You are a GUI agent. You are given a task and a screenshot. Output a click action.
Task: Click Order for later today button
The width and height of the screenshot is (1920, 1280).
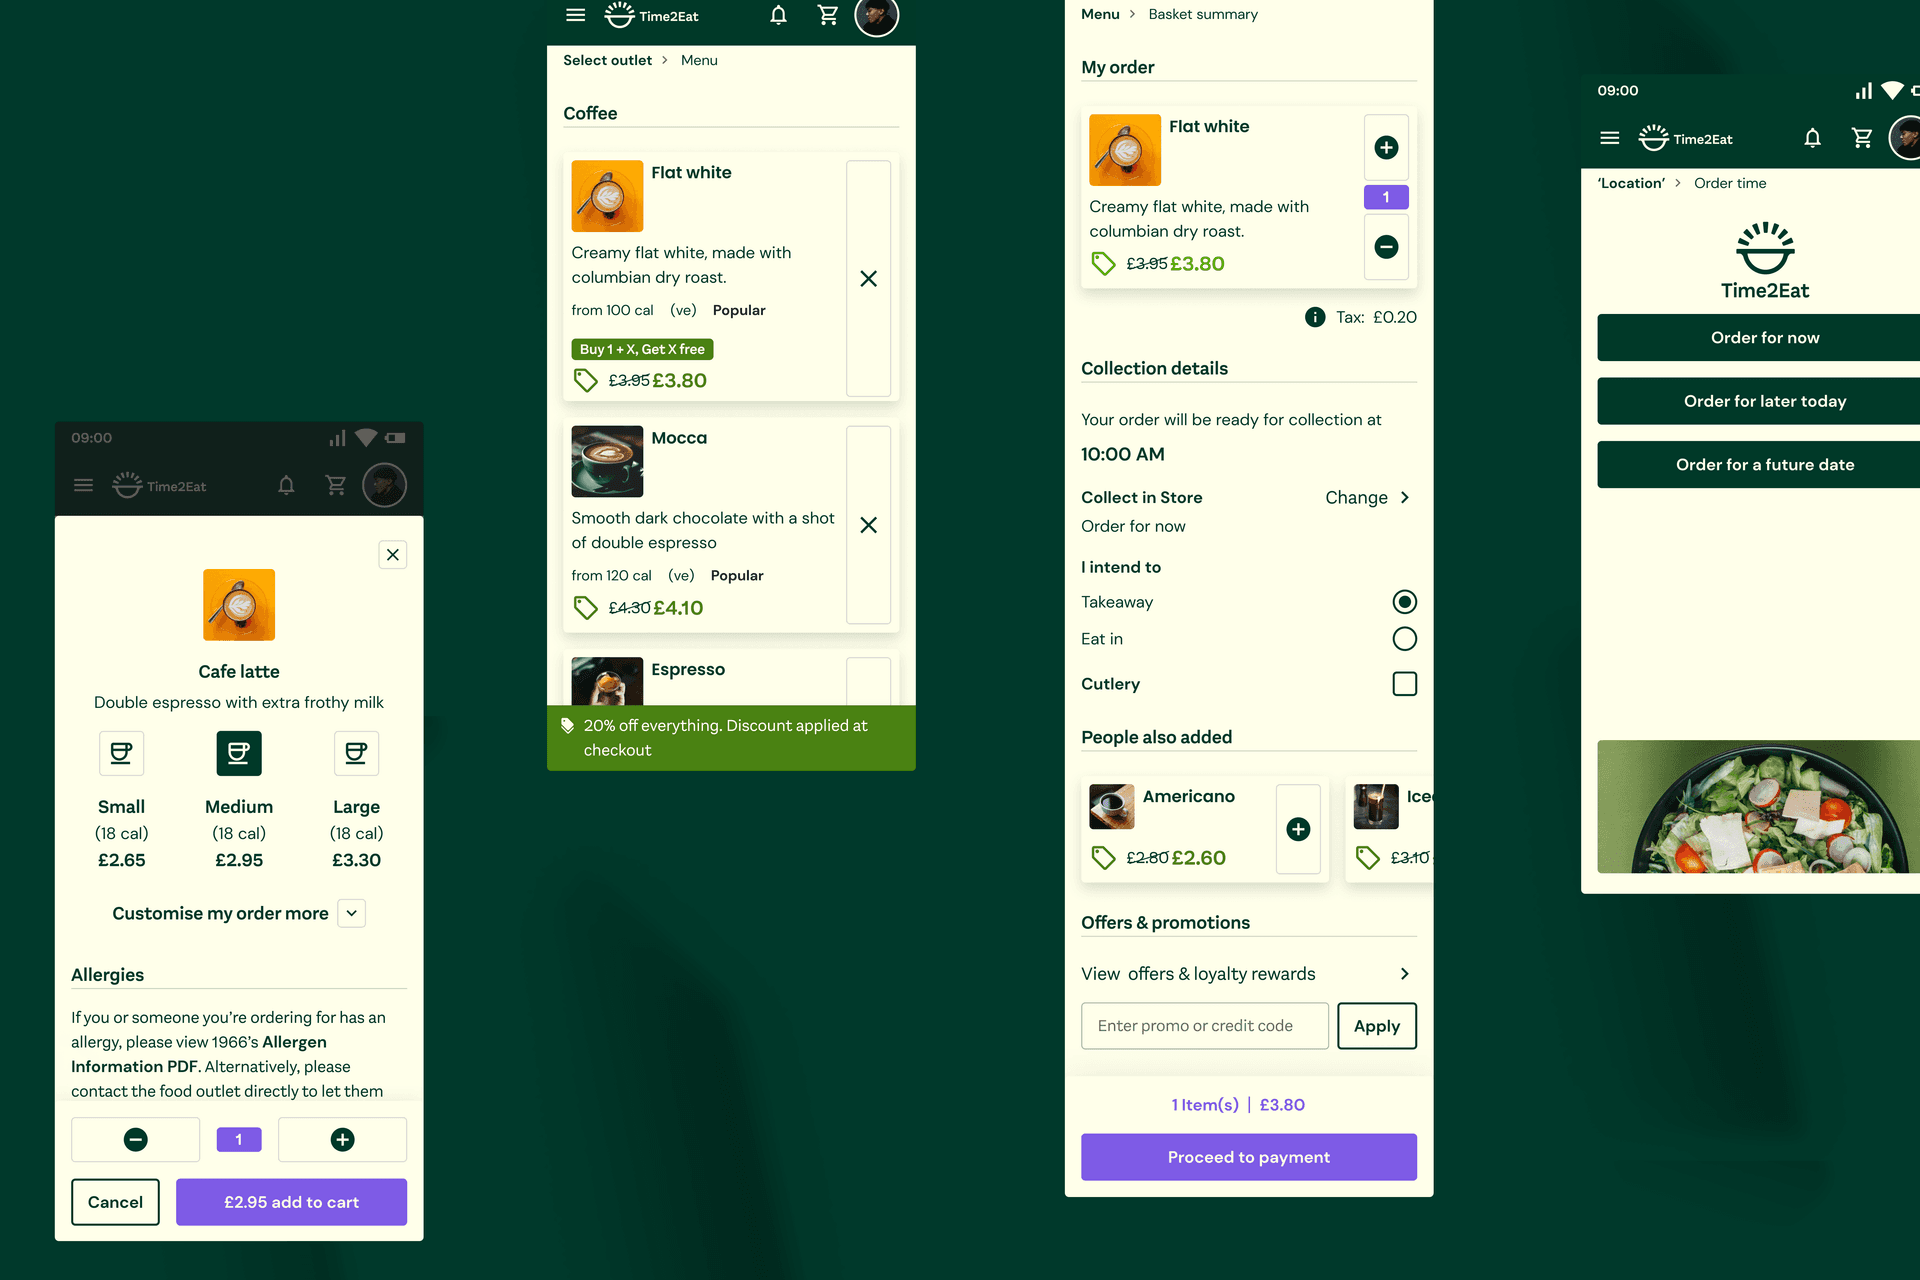tap(1764, 401)
